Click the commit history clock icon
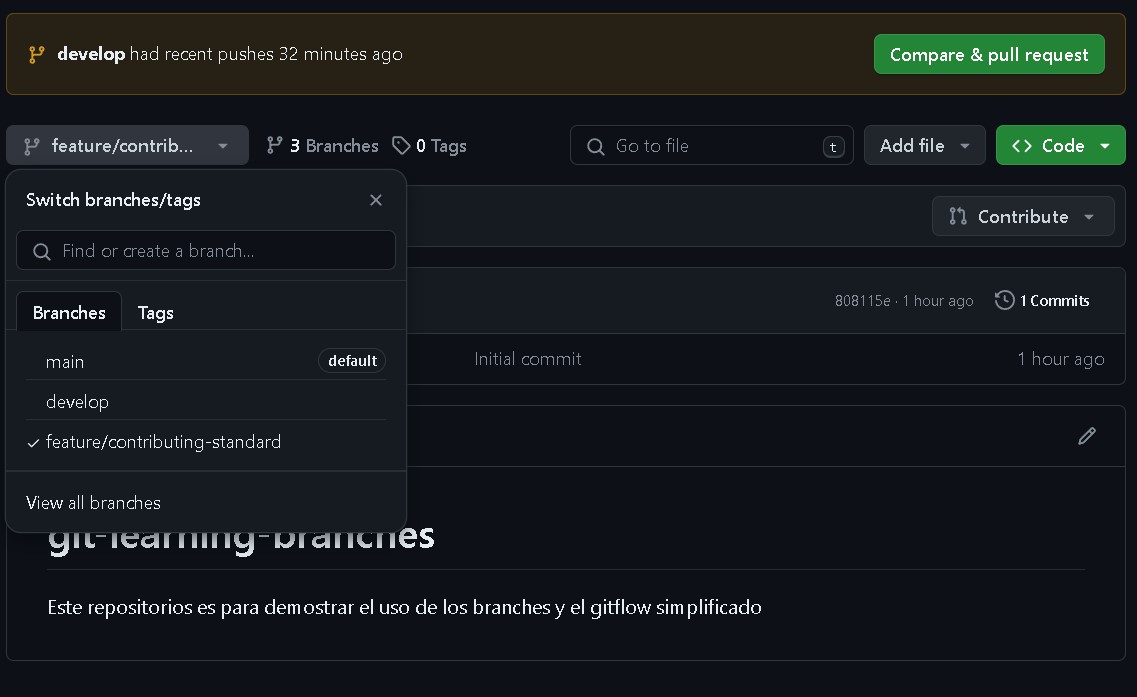1137x697 pixels. coord(1004,300)
